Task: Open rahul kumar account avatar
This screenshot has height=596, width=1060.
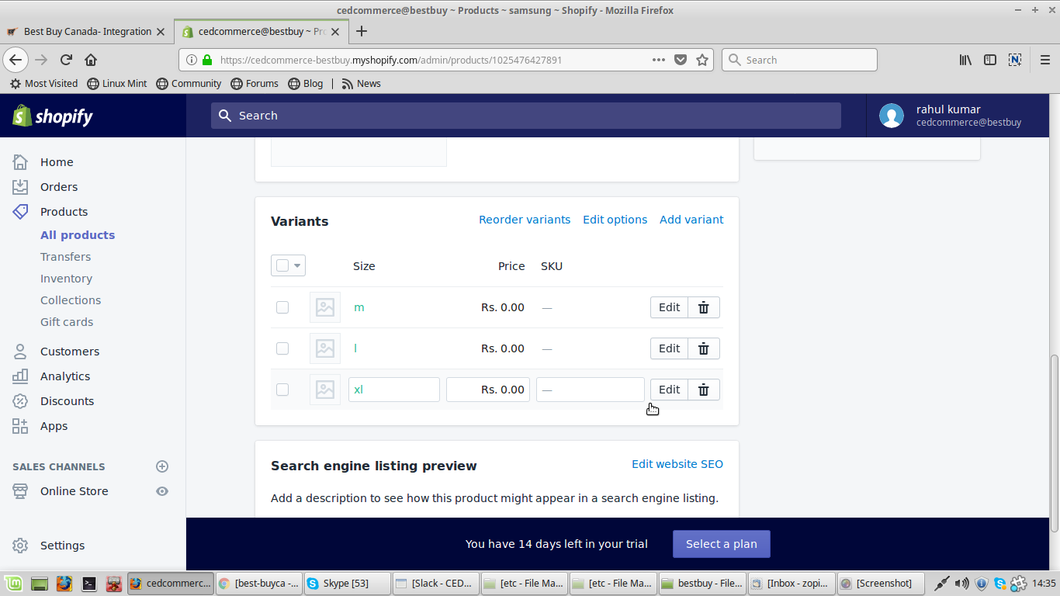Action: click(891, 116)
